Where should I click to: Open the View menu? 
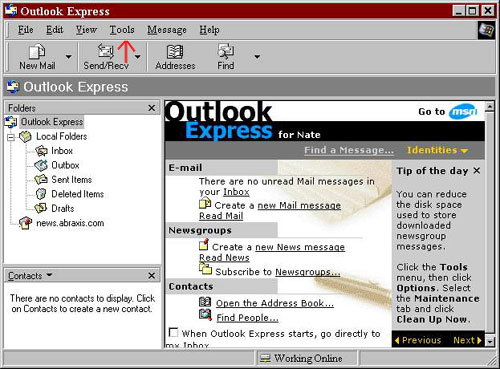(x=86, y=30)
